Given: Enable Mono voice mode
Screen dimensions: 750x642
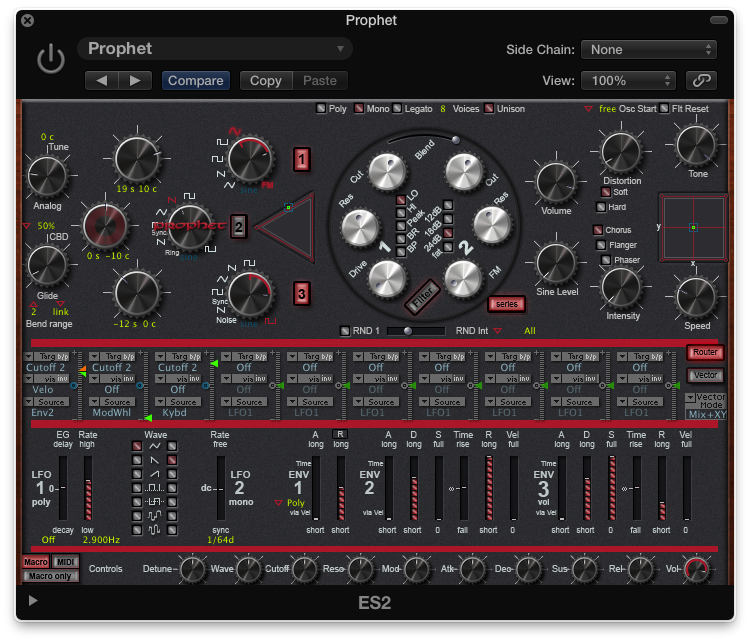Looking at the screenshot, I should (x=359, y=109).
